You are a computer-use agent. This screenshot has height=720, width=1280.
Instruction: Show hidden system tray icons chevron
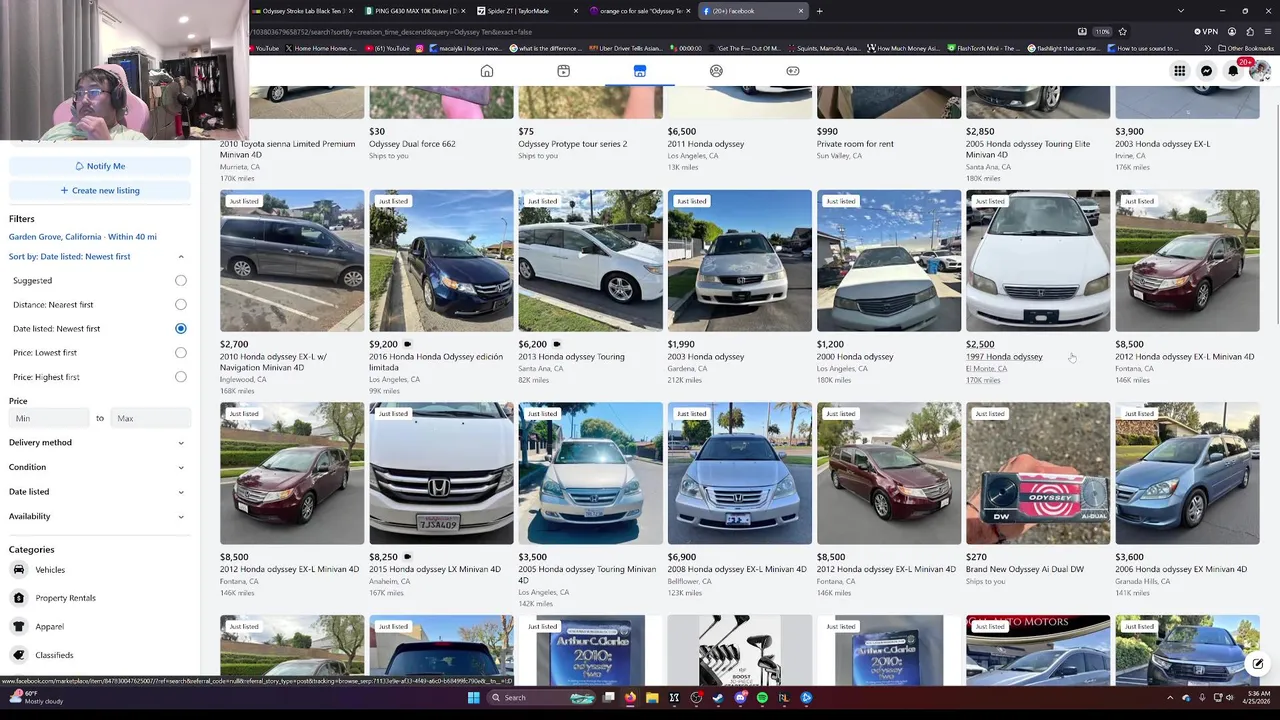pyautogui.click(x=1170, y=698)
